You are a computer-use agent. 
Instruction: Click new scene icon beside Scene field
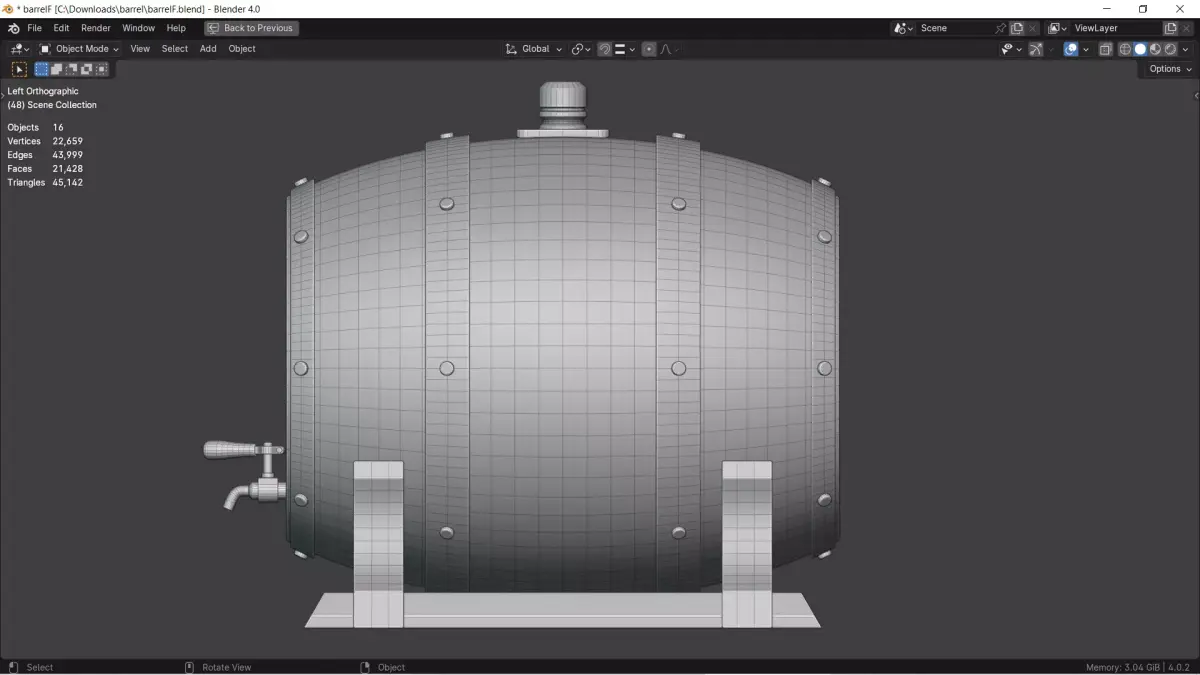click(1017, 28)
